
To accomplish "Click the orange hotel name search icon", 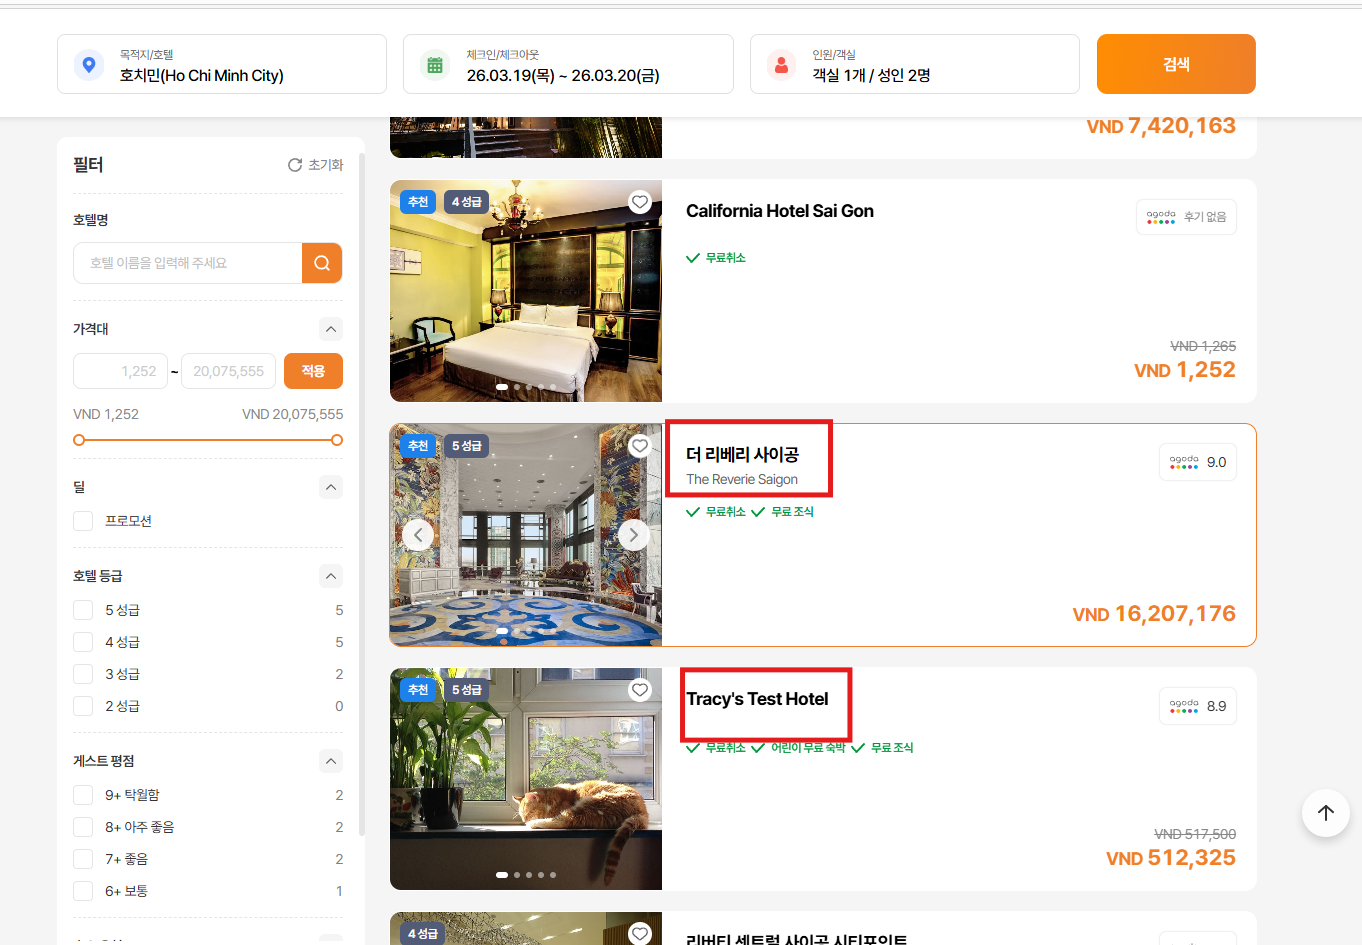I will tap(322, 263).
